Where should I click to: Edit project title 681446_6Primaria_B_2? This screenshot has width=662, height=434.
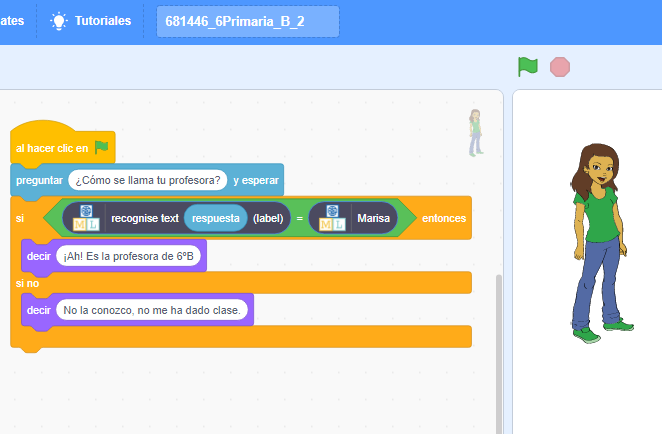point(248,22)
